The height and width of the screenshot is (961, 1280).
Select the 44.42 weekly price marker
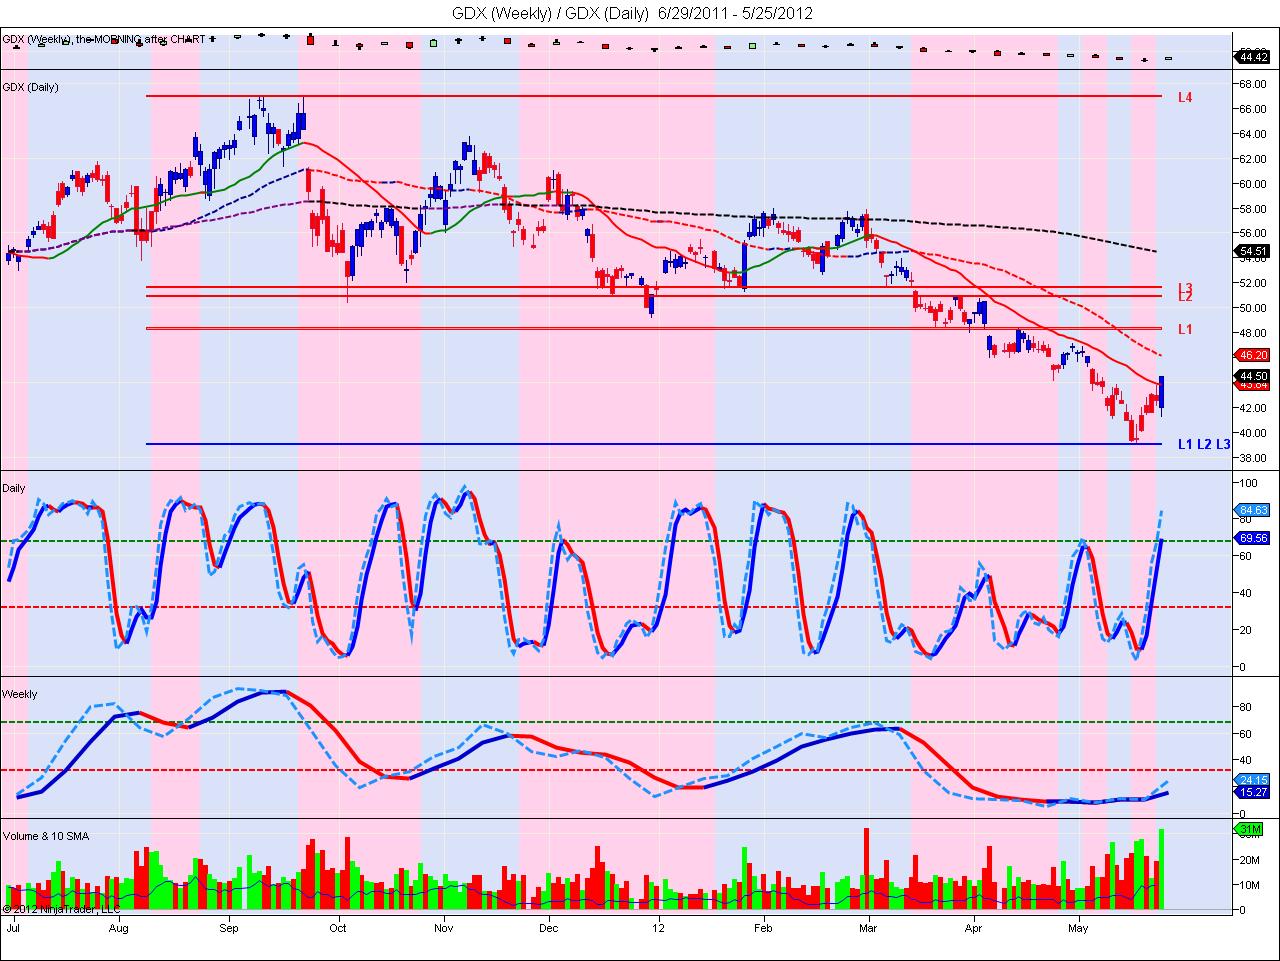tap(1252, 57)
